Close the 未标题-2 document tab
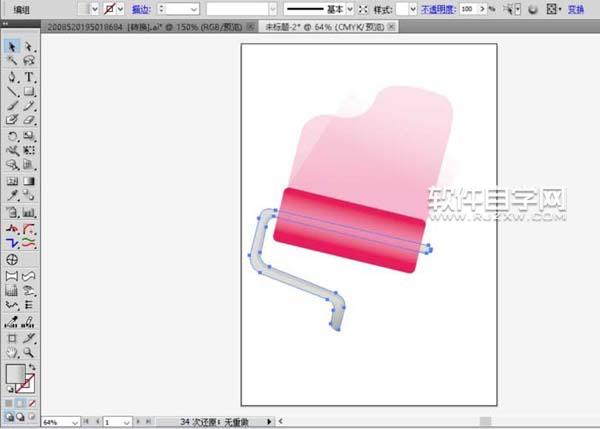 (391, 27)
